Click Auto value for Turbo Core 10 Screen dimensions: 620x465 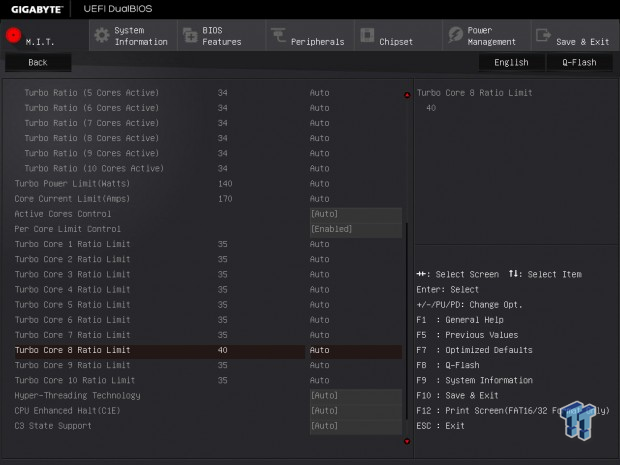click(x=319, y=380)
